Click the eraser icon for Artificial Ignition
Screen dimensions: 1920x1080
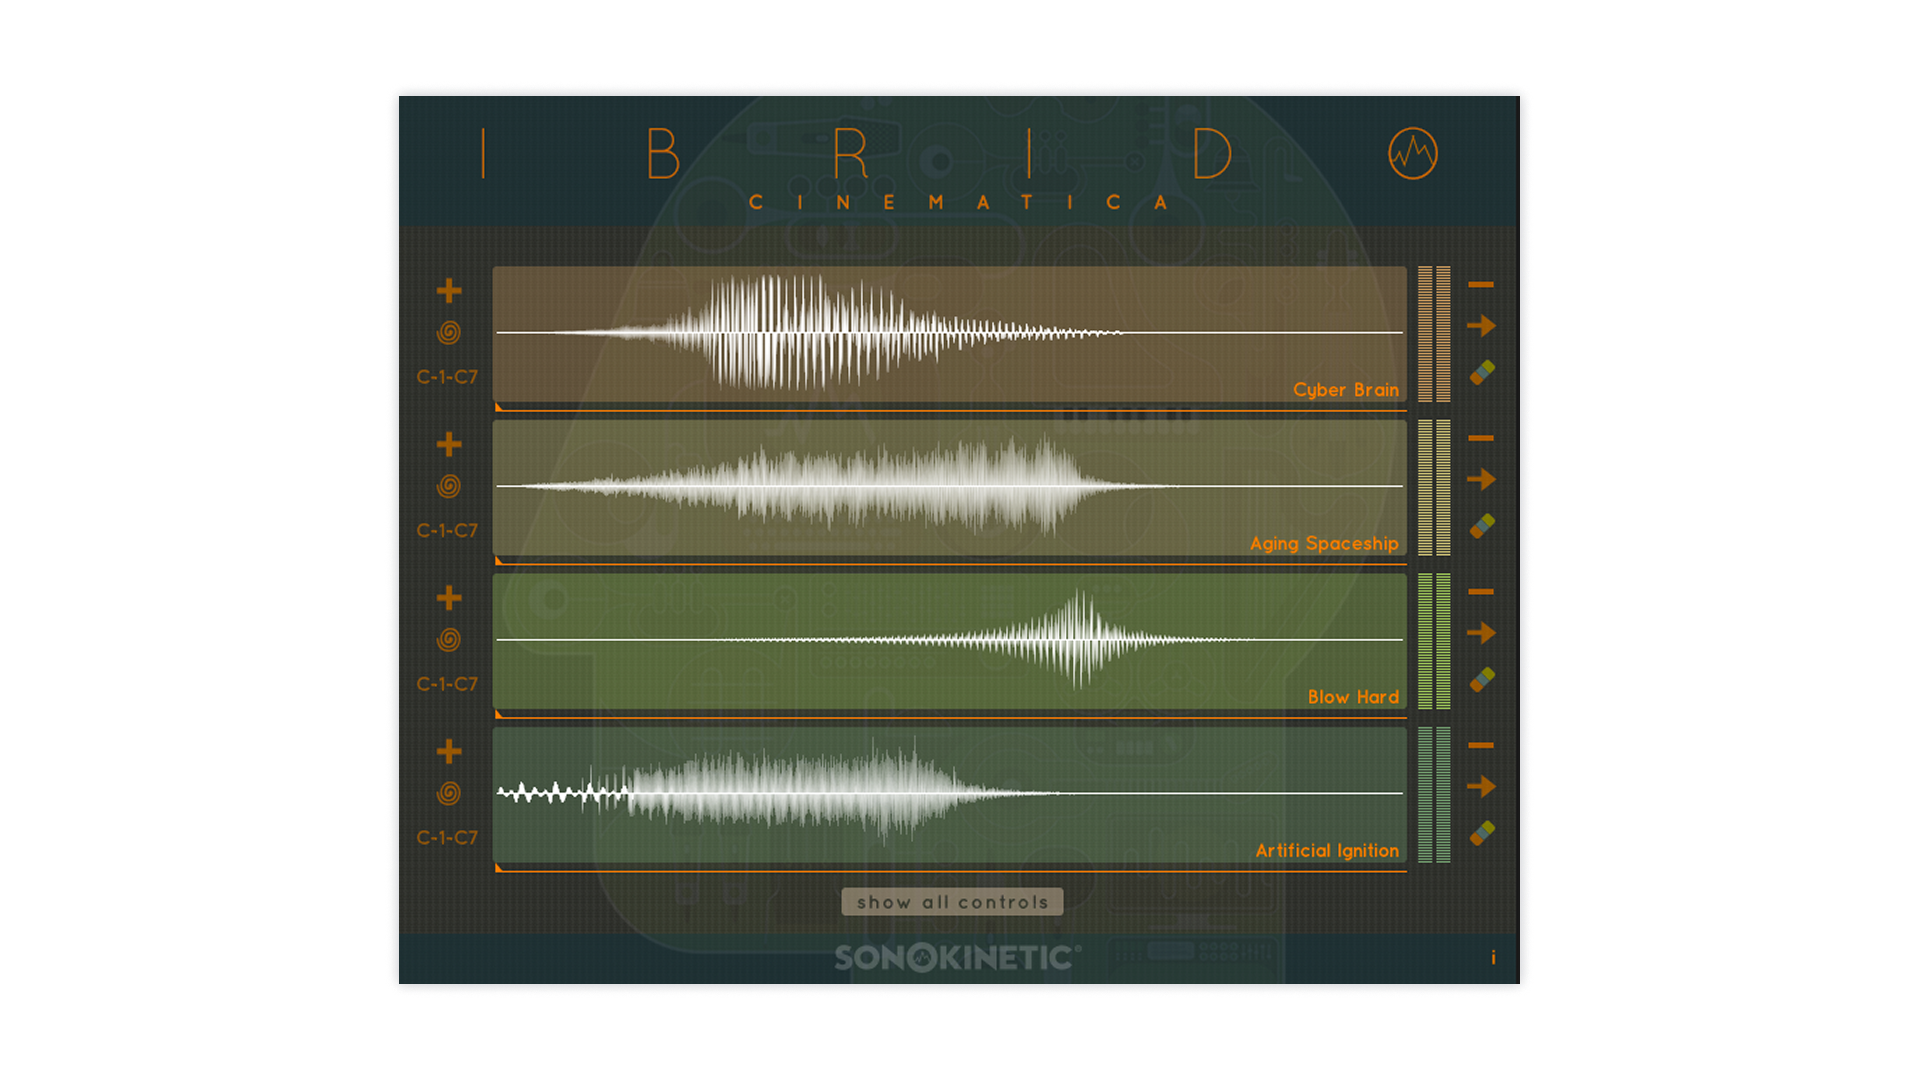coord(1482,833)
